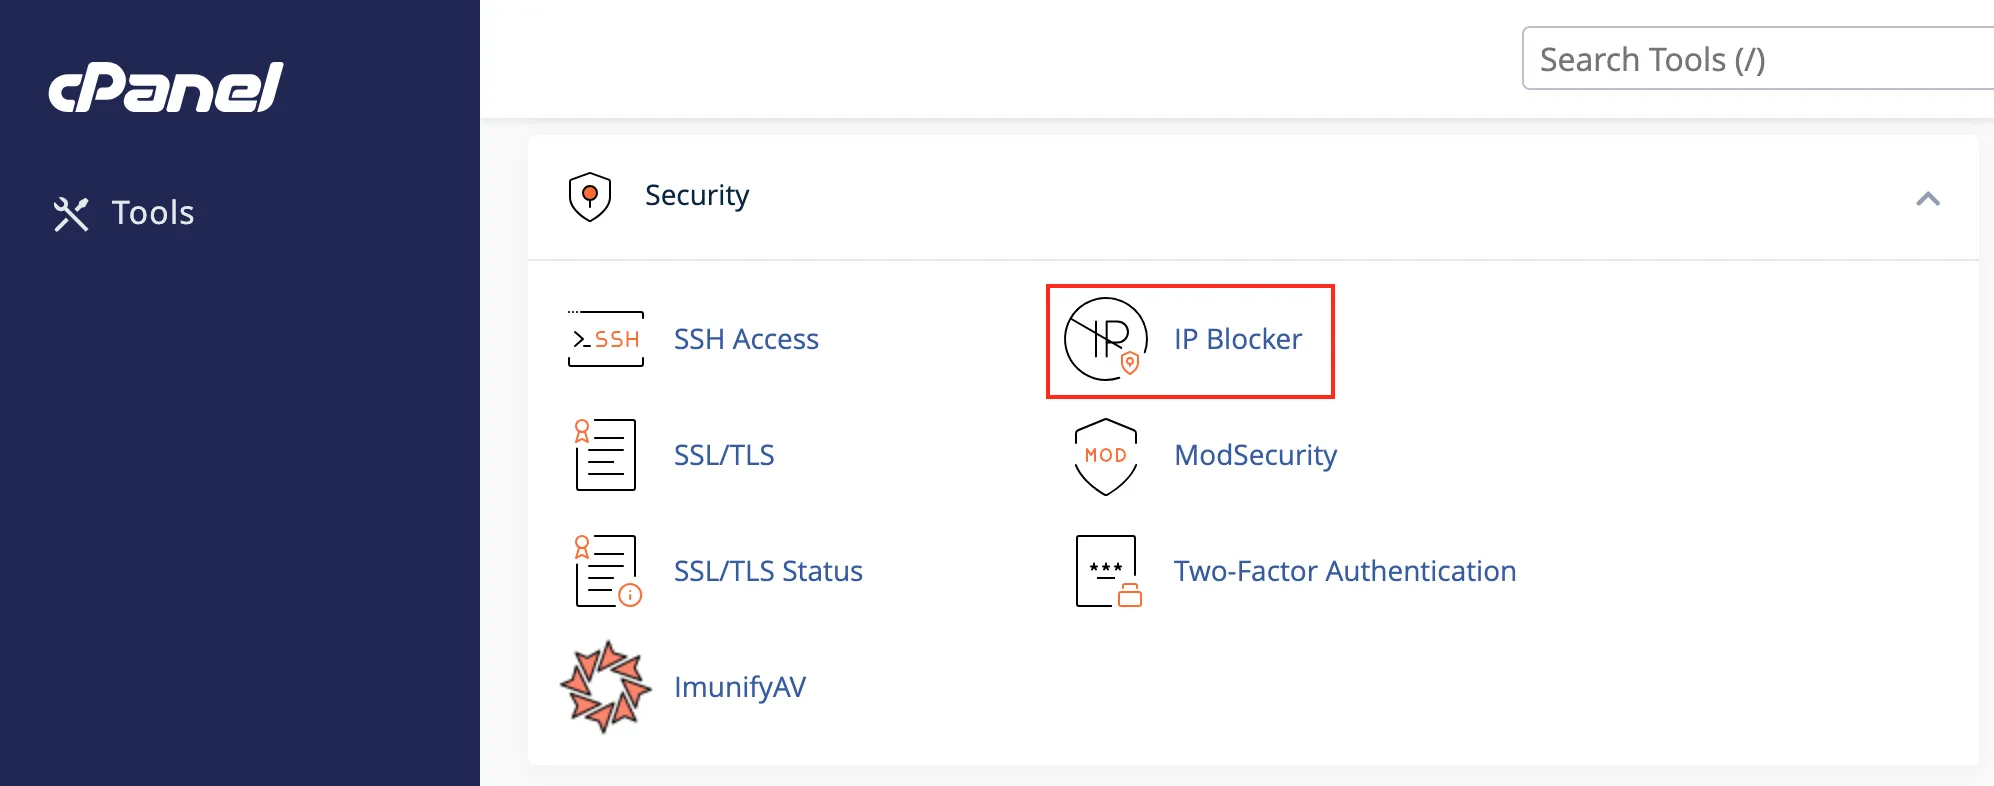Click the Security shield section icon

[x=590, y=196]
